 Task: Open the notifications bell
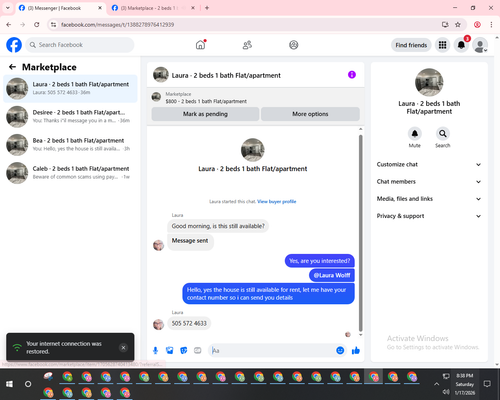(461, 45)
